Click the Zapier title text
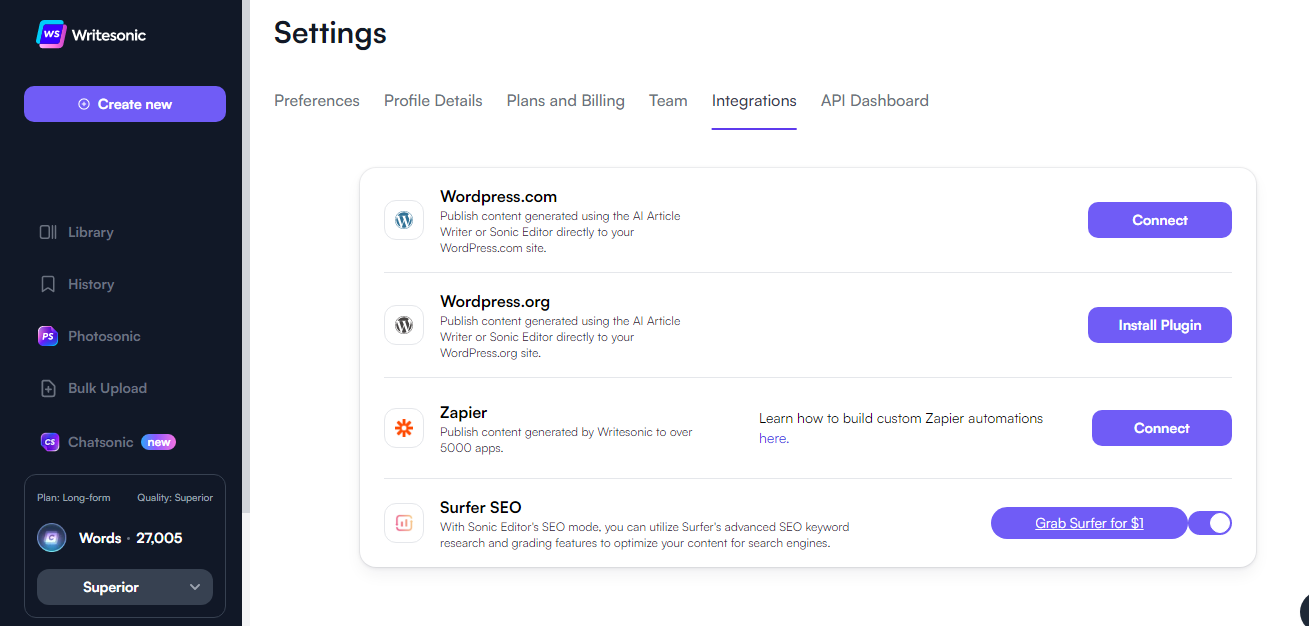The height and width of the screenshot is (626, 1309). [x=463, y=412]
